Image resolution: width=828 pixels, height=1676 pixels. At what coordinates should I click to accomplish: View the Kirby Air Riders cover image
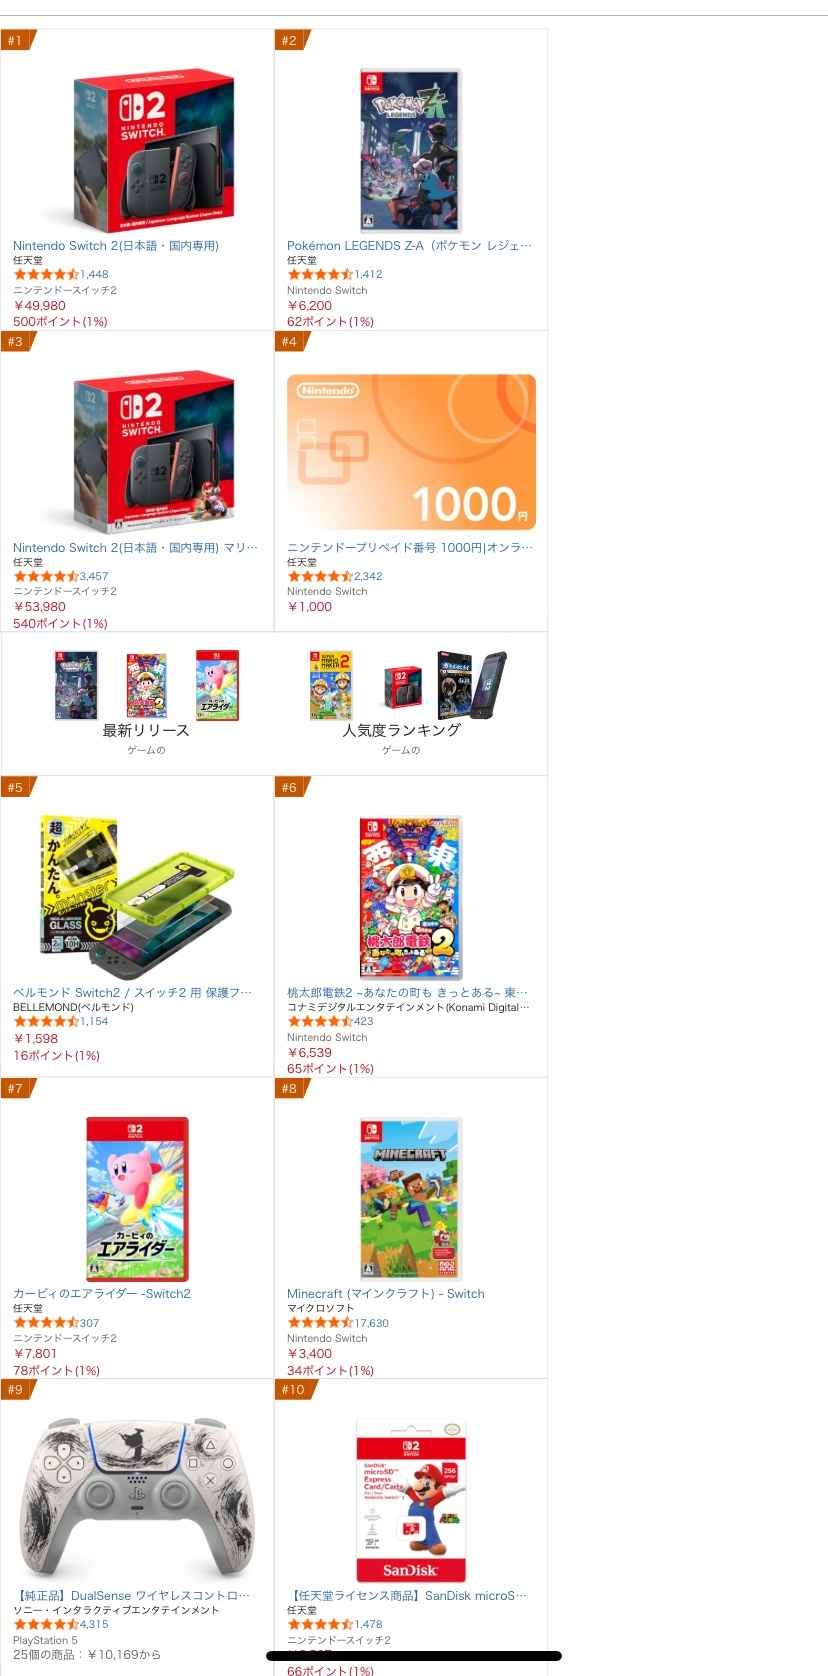(138, 1199)
